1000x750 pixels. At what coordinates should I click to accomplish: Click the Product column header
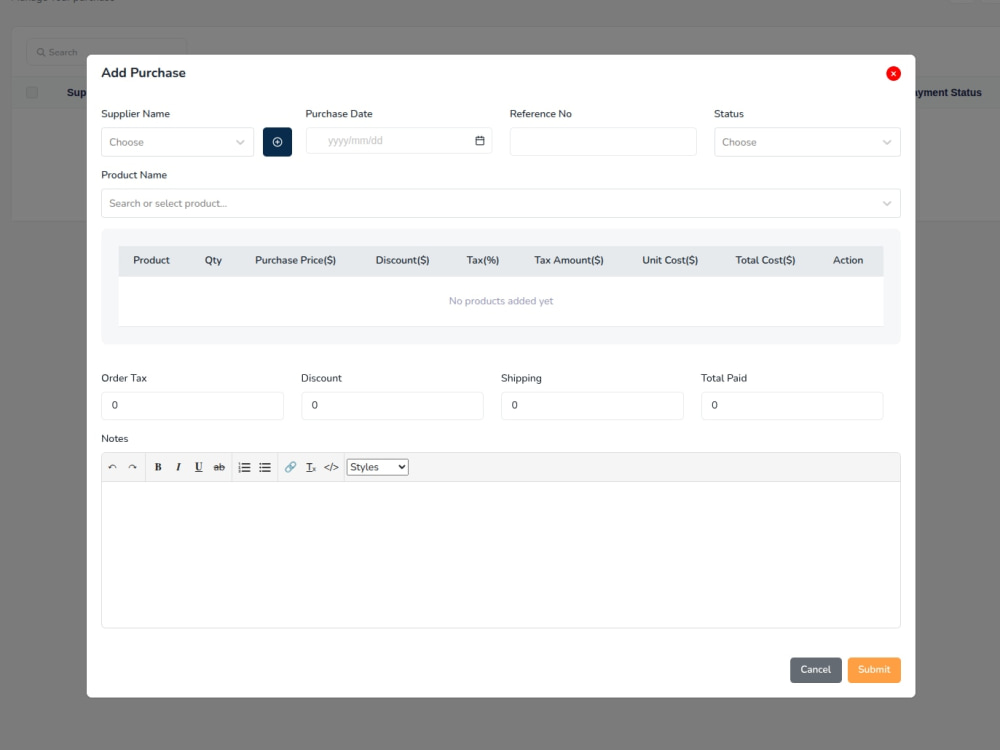pos(151,260)
